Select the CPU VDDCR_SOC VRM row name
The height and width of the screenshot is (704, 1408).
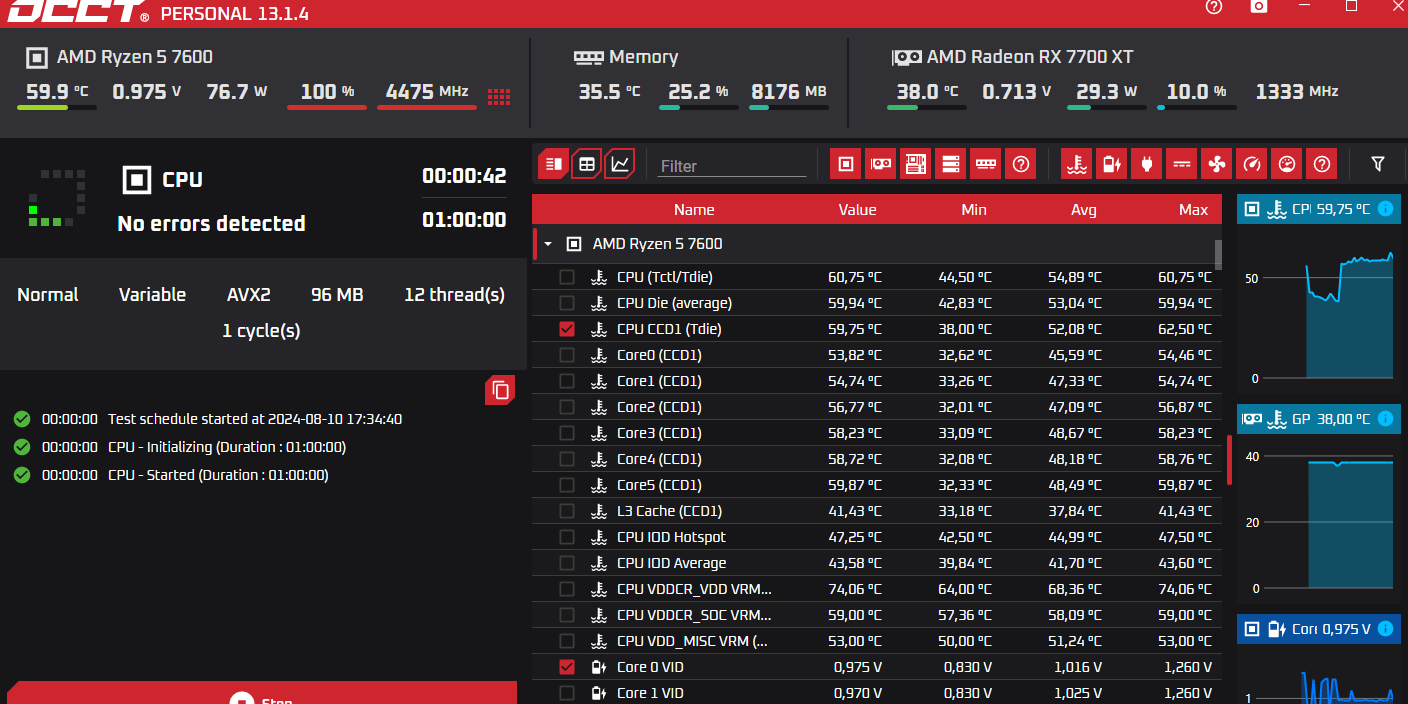[x=694, y=615]
